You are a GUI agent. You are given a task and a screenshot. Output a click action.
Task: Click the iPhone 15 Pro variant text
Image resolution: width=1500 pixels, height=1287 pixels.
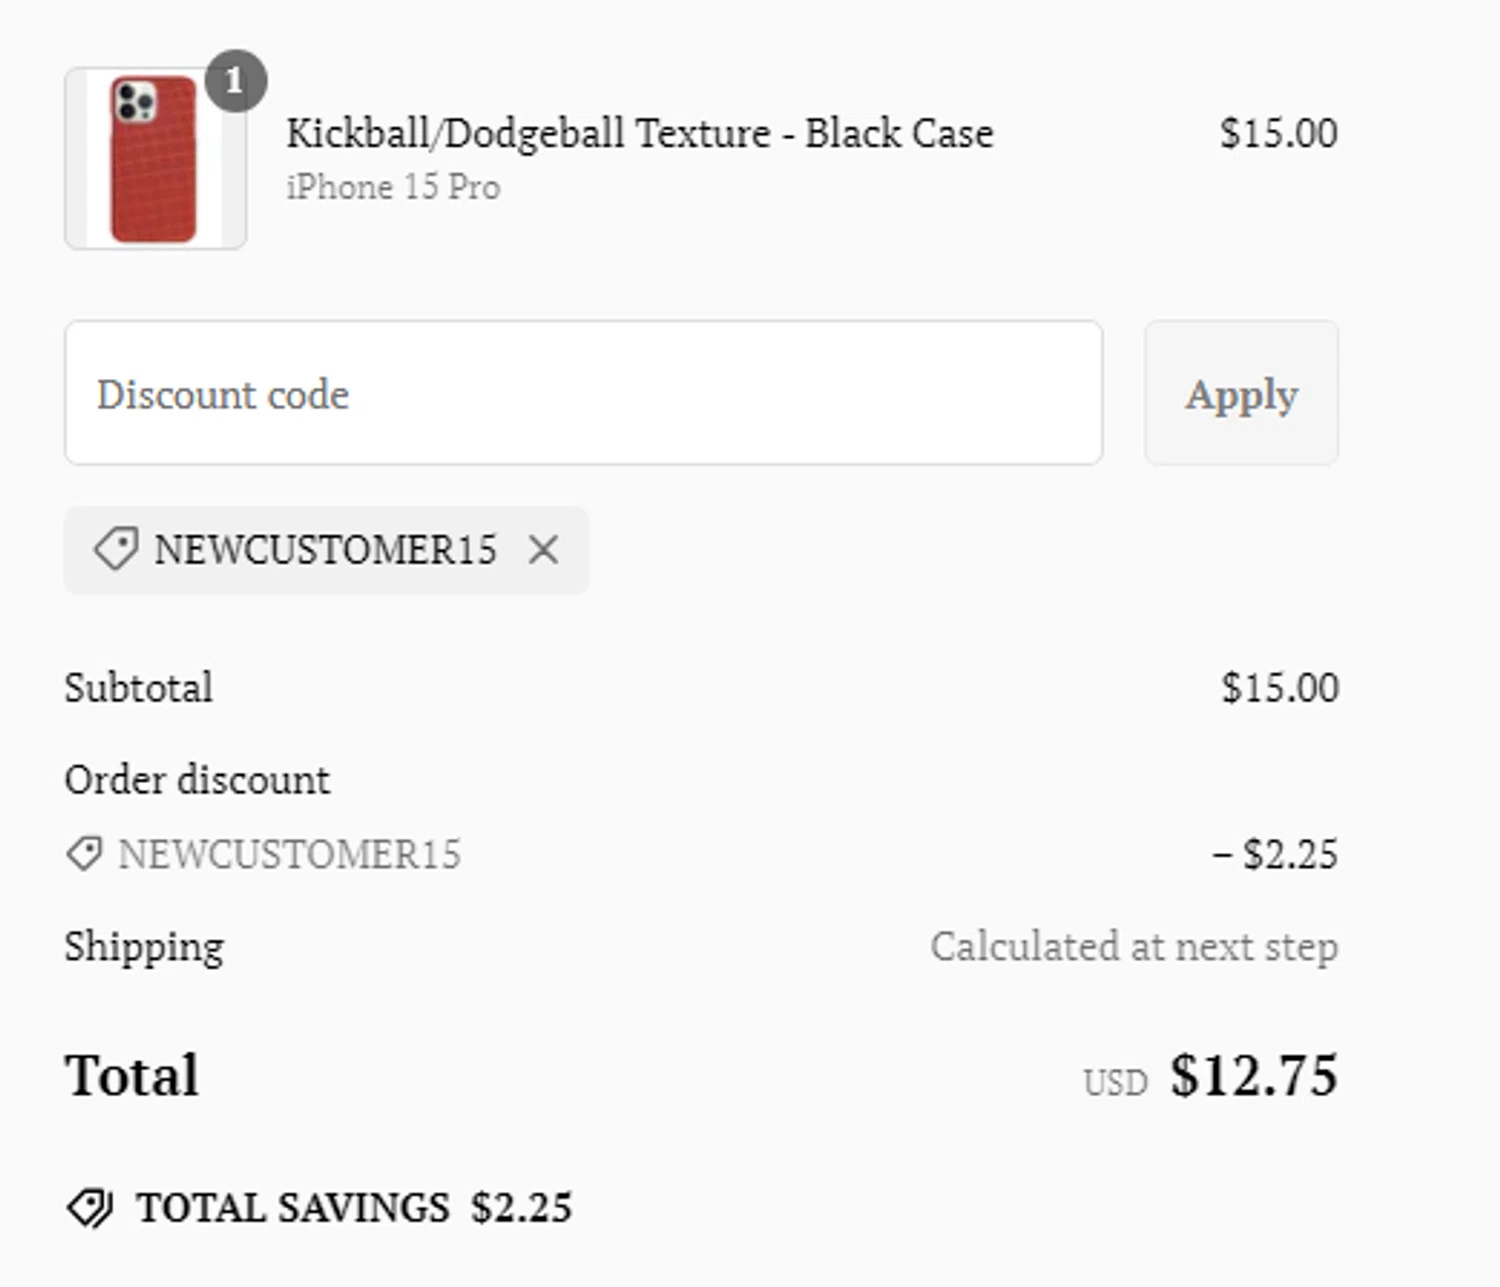[393, 187]
